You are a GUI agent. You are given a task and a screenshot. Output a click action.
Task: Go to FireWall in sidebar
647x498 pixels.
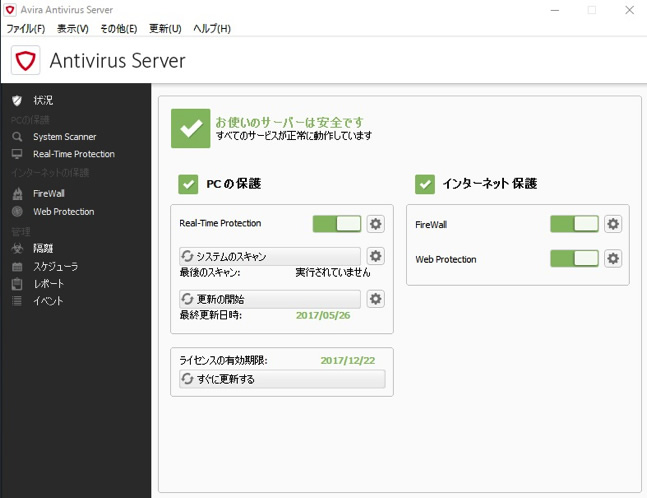[49, 194]
